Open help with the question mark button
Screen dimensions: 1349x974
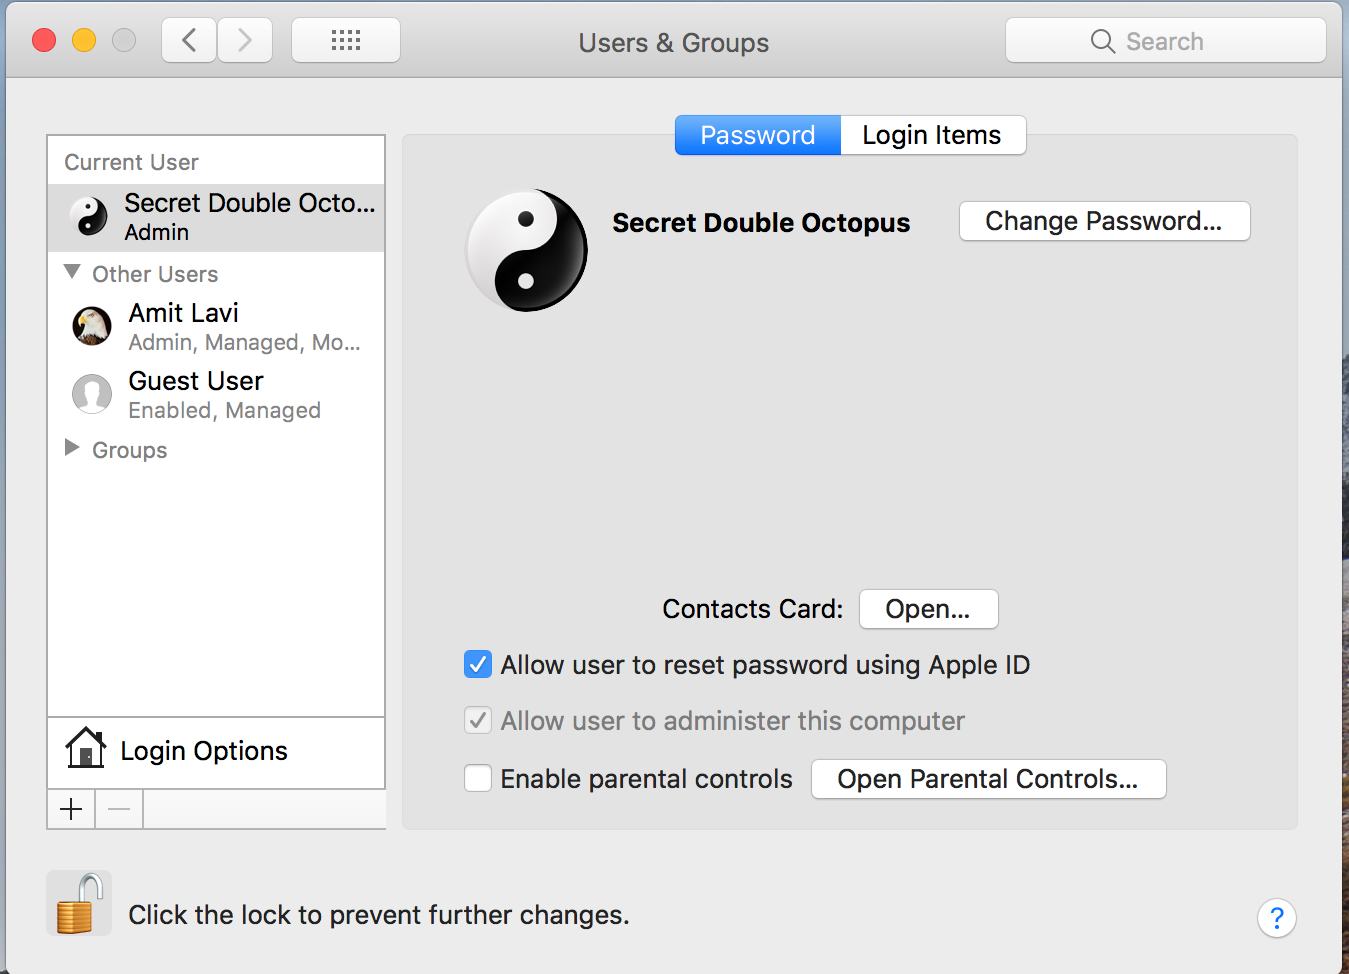click(x=1277, y=917)
